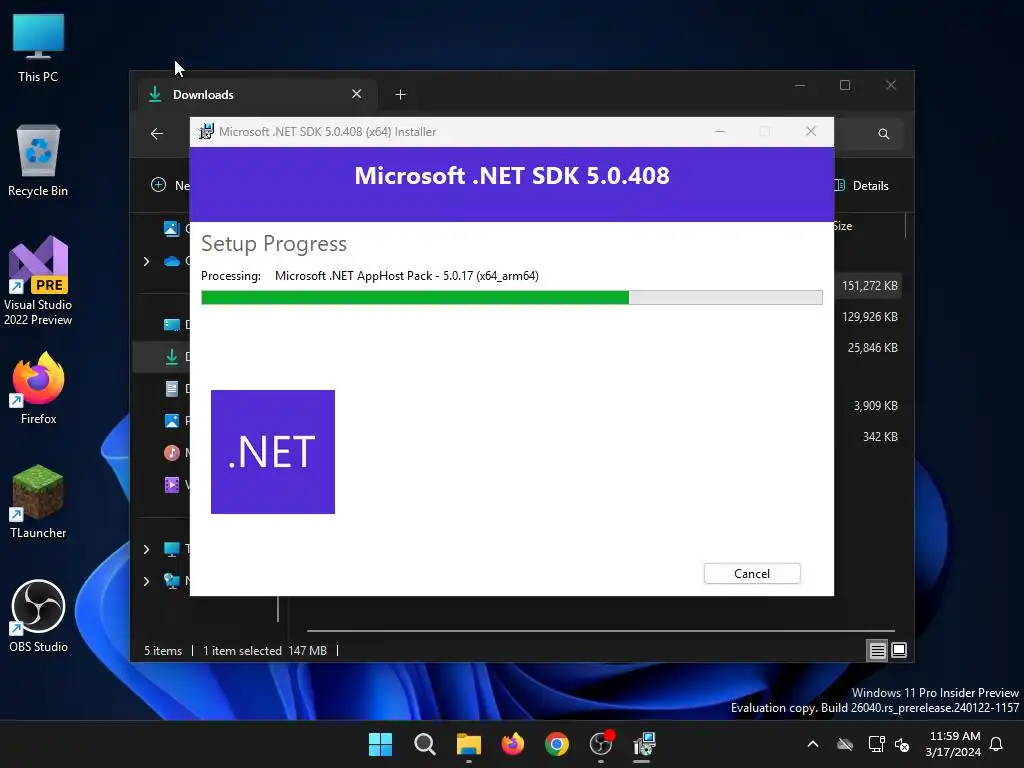Select the Downloads tab in File Explorer
The height and width of the screenshot is (768, 1024).
tap(257, 95)
